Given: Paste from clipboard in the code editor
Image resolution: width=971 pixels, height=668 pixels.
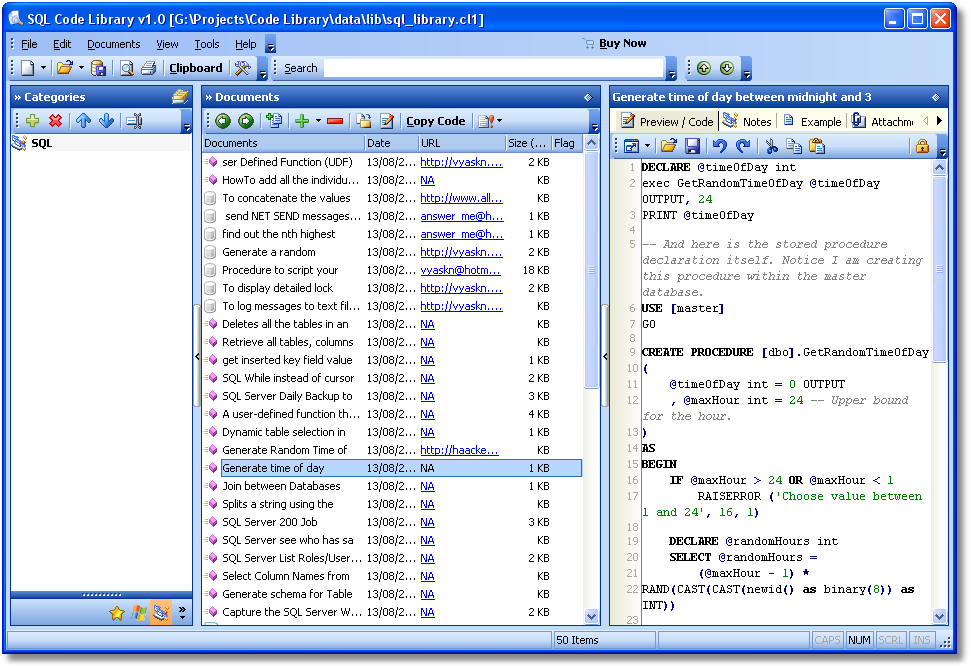Looking at the screenshot, I should coord(817,145).
